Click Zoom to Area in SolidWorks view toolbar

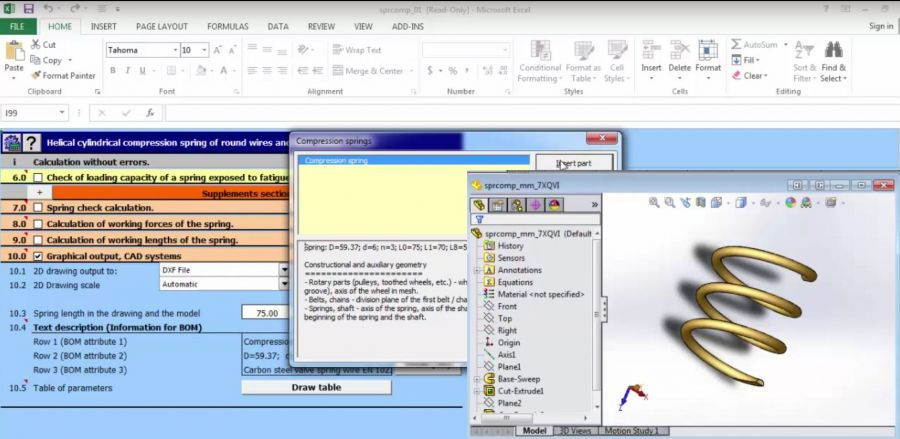pos(669,202)
